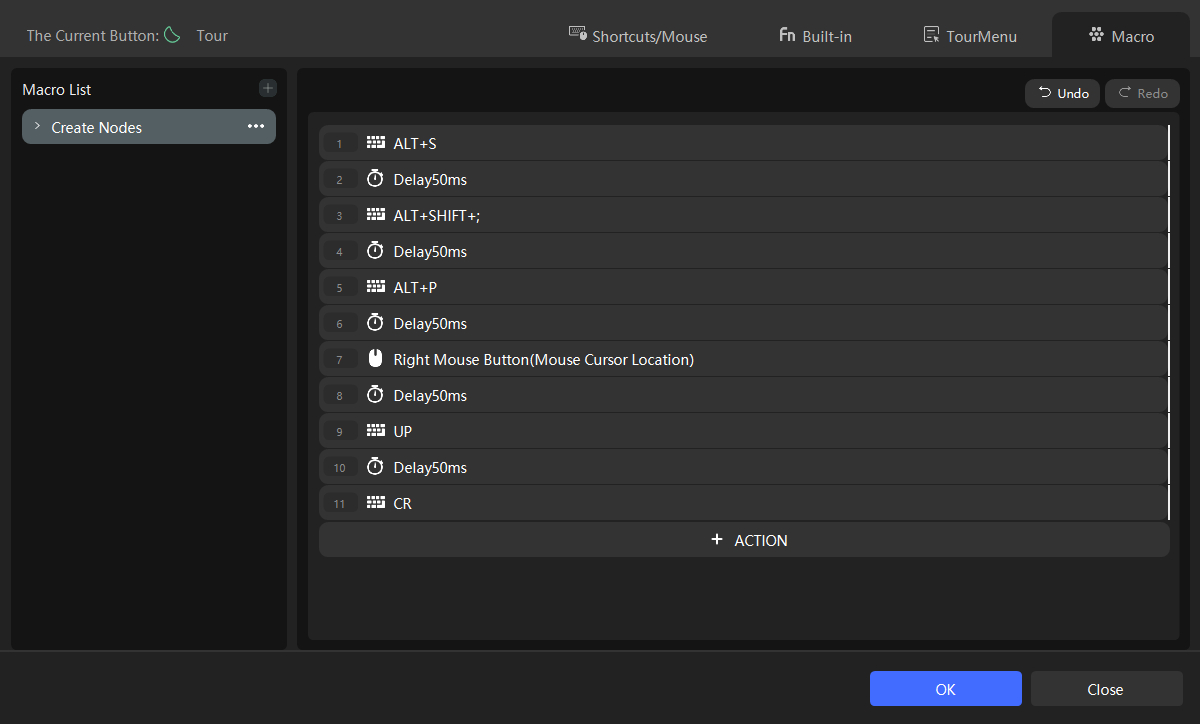Image resolution: width=1200 pixels, height=724 pixels.
Task: Undo the last macro change
Action: coord(1063,93)
